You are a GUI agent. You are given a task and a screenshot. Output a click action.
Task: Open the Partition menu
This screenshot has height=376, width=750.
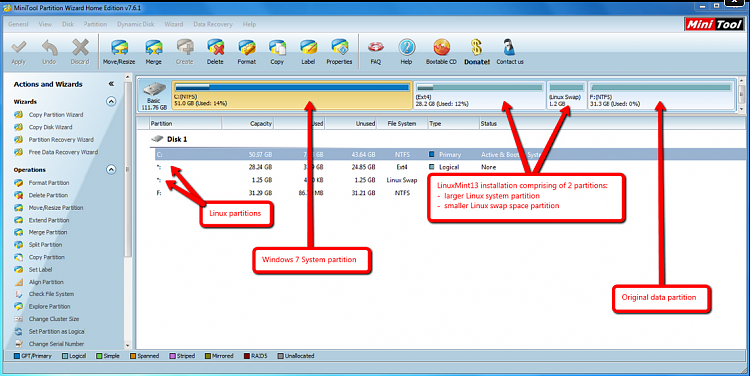95,24
